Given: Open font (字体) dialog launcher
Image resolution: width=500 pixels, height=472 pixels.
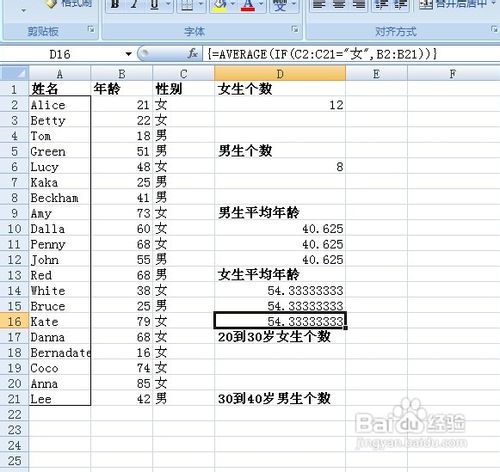Looking at the screenshot, I should click(x=295, y=30).
